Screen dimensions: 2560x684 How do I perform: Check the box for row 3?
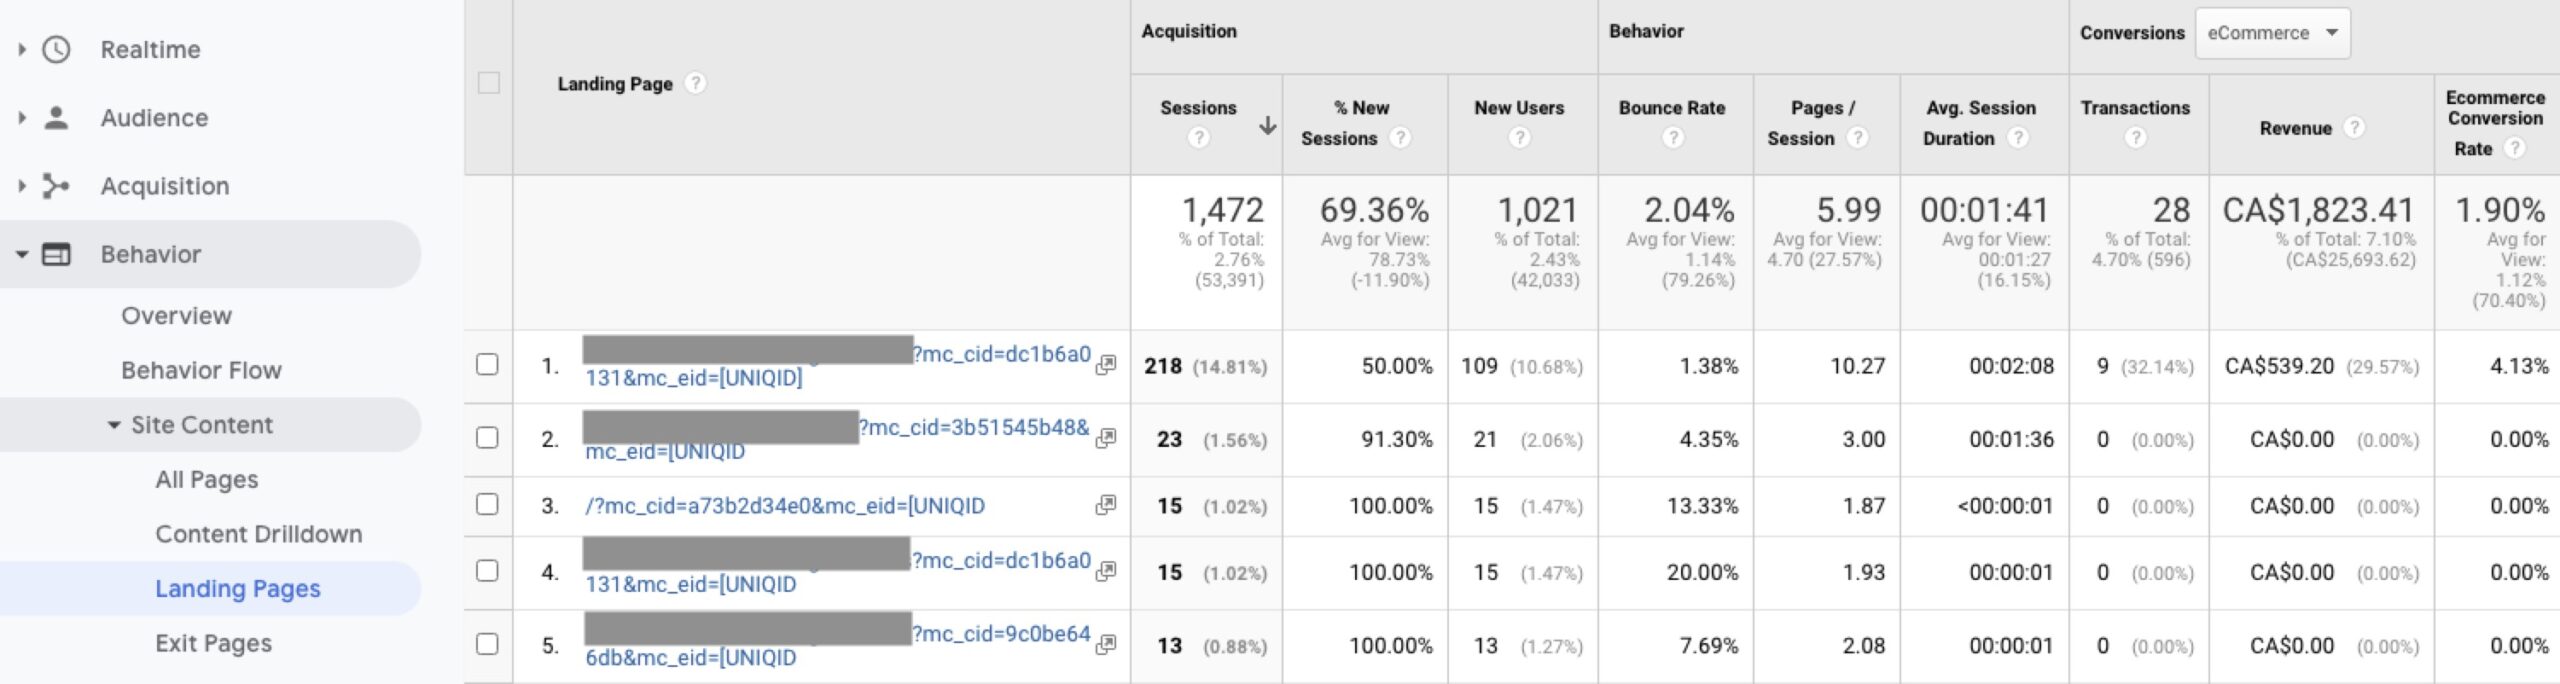pos(487,504)
